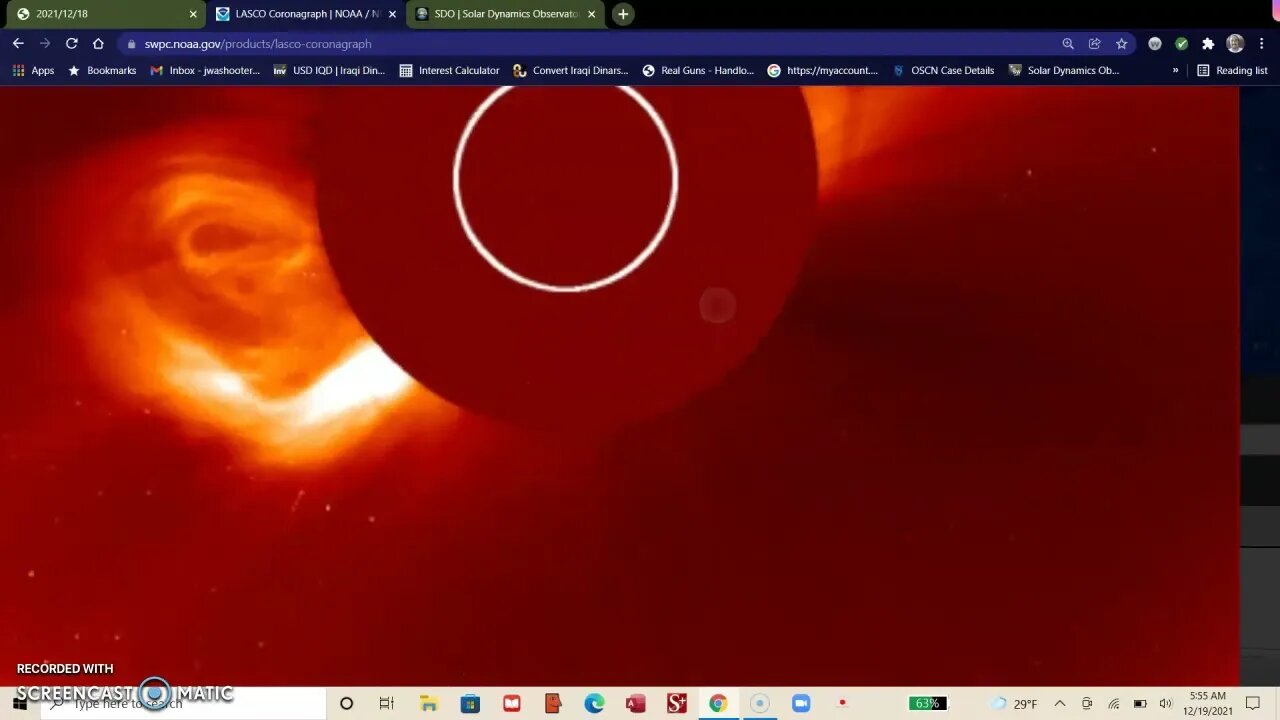Open Microsoft Edge from taskbar

pyautogui.click(x=594, y=703)
